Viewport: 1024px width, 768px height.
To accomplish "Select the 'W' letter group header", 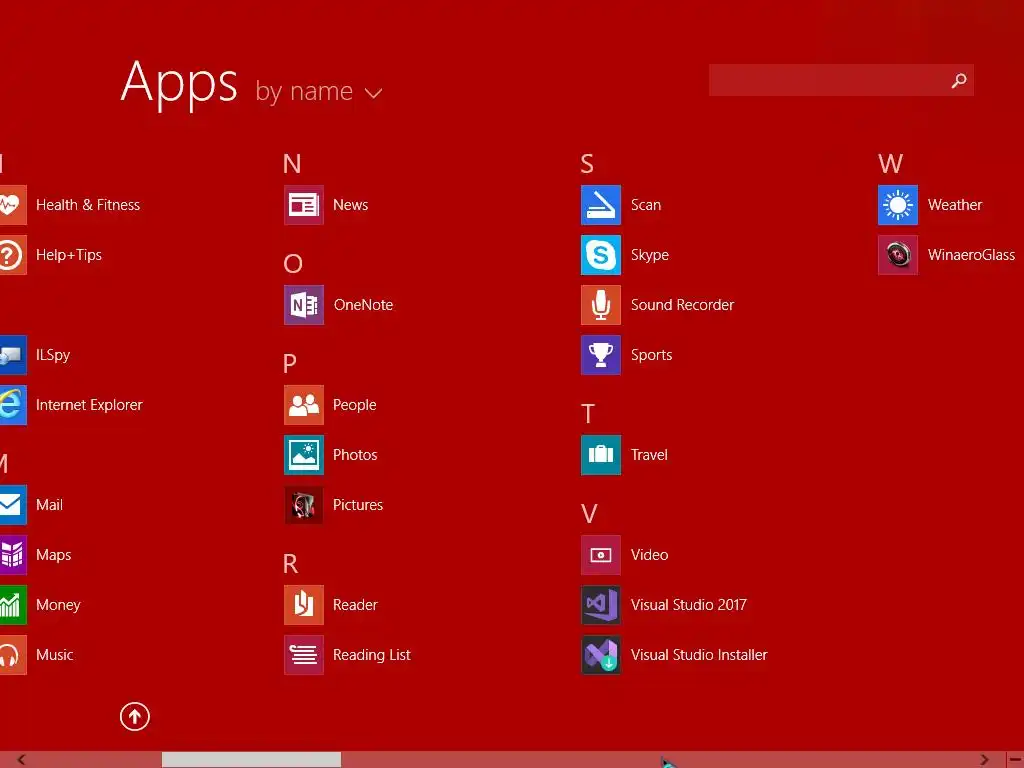I will pyautogui.click(x=891, y=164).
